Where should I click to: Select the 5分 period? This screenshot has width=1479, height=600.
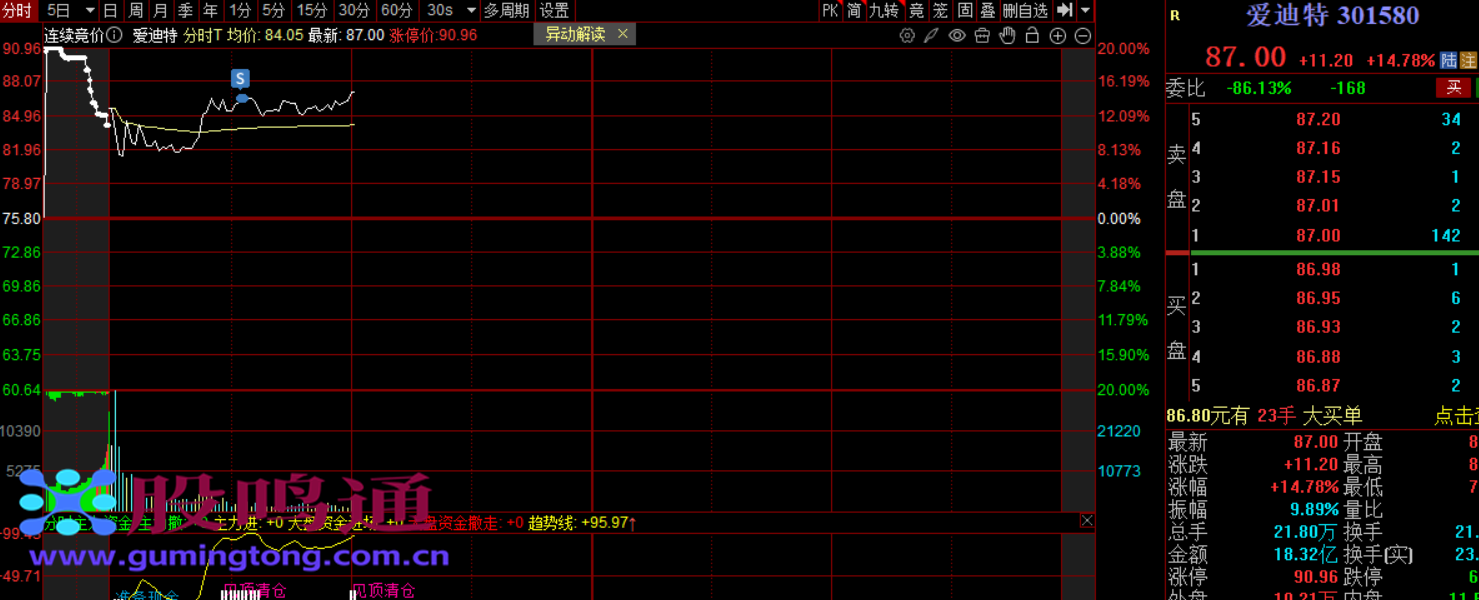tap(273, 10)
